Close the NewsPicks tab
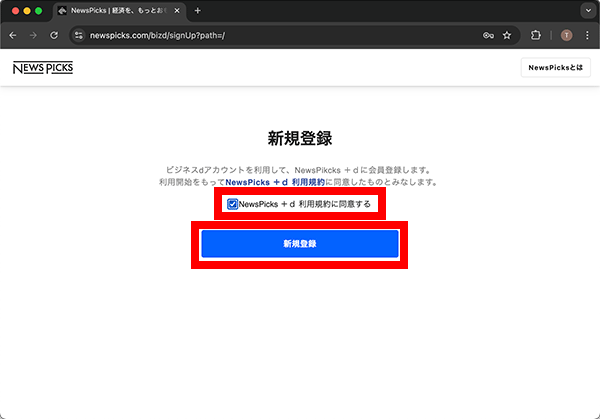This screenshot has height=419, width=600. pyautogui.click(x=177, y=11)
